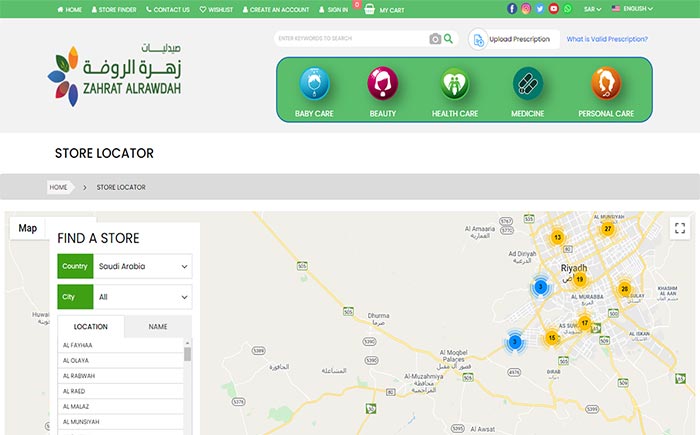Click map cluster marker 17
The image size is (700, 435).
584,323
